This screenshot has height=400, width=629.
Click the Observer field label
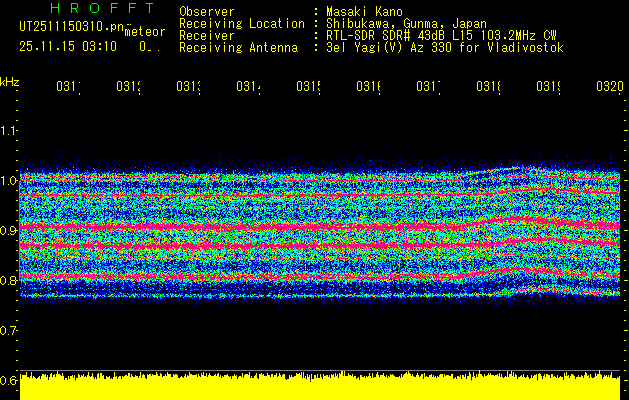[x=207, y=11]
